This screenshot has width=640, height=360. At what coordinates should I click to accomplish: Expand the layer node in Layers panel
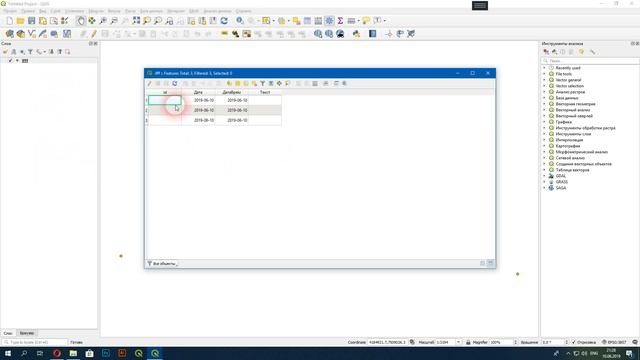point(17,60)
